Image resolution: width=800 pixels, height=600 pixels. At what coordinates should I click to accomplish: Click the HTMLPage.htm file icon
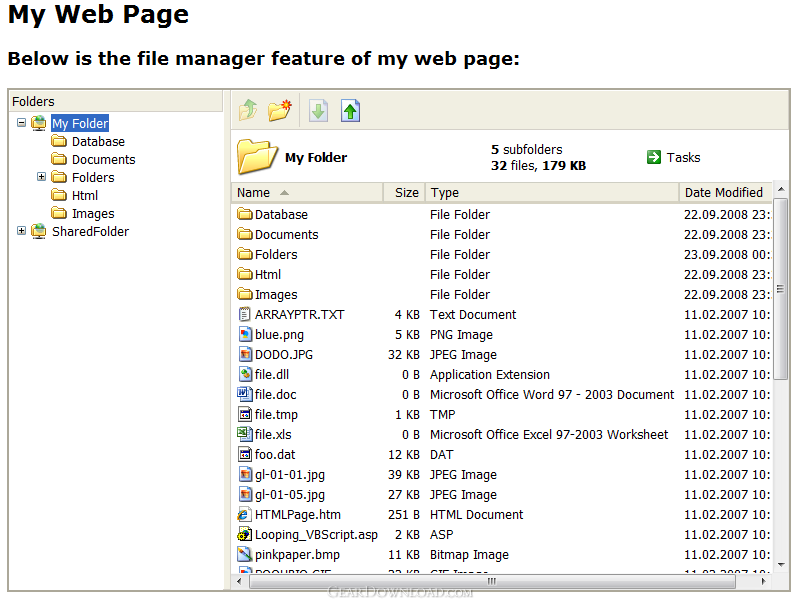[245, 515]
